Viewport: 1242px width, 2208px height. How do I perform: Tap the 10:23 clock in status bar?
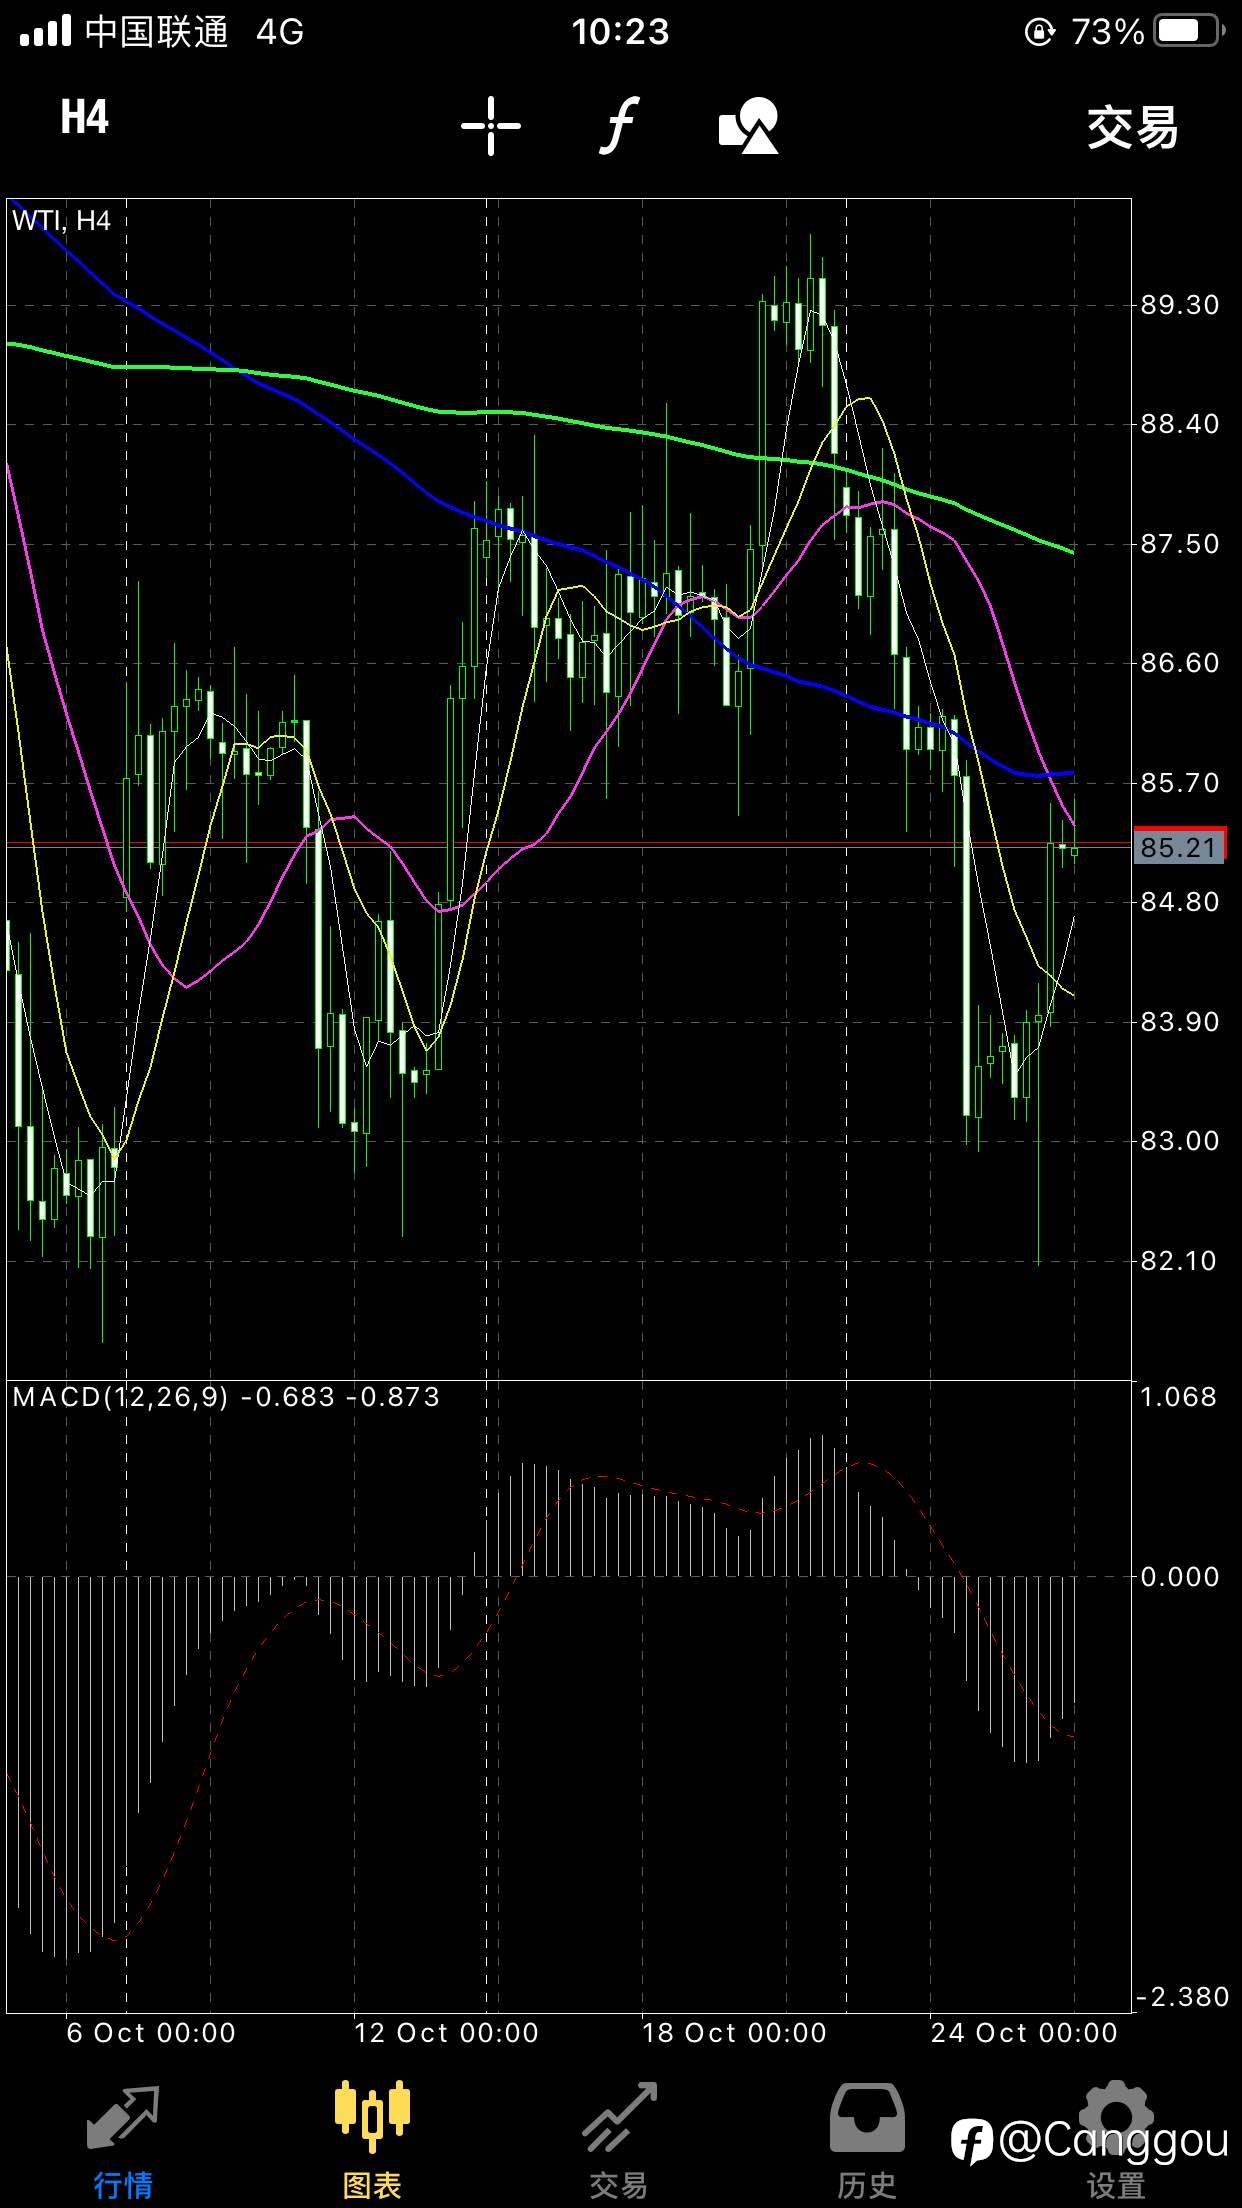pyautogui.click(x=620, y=32)
